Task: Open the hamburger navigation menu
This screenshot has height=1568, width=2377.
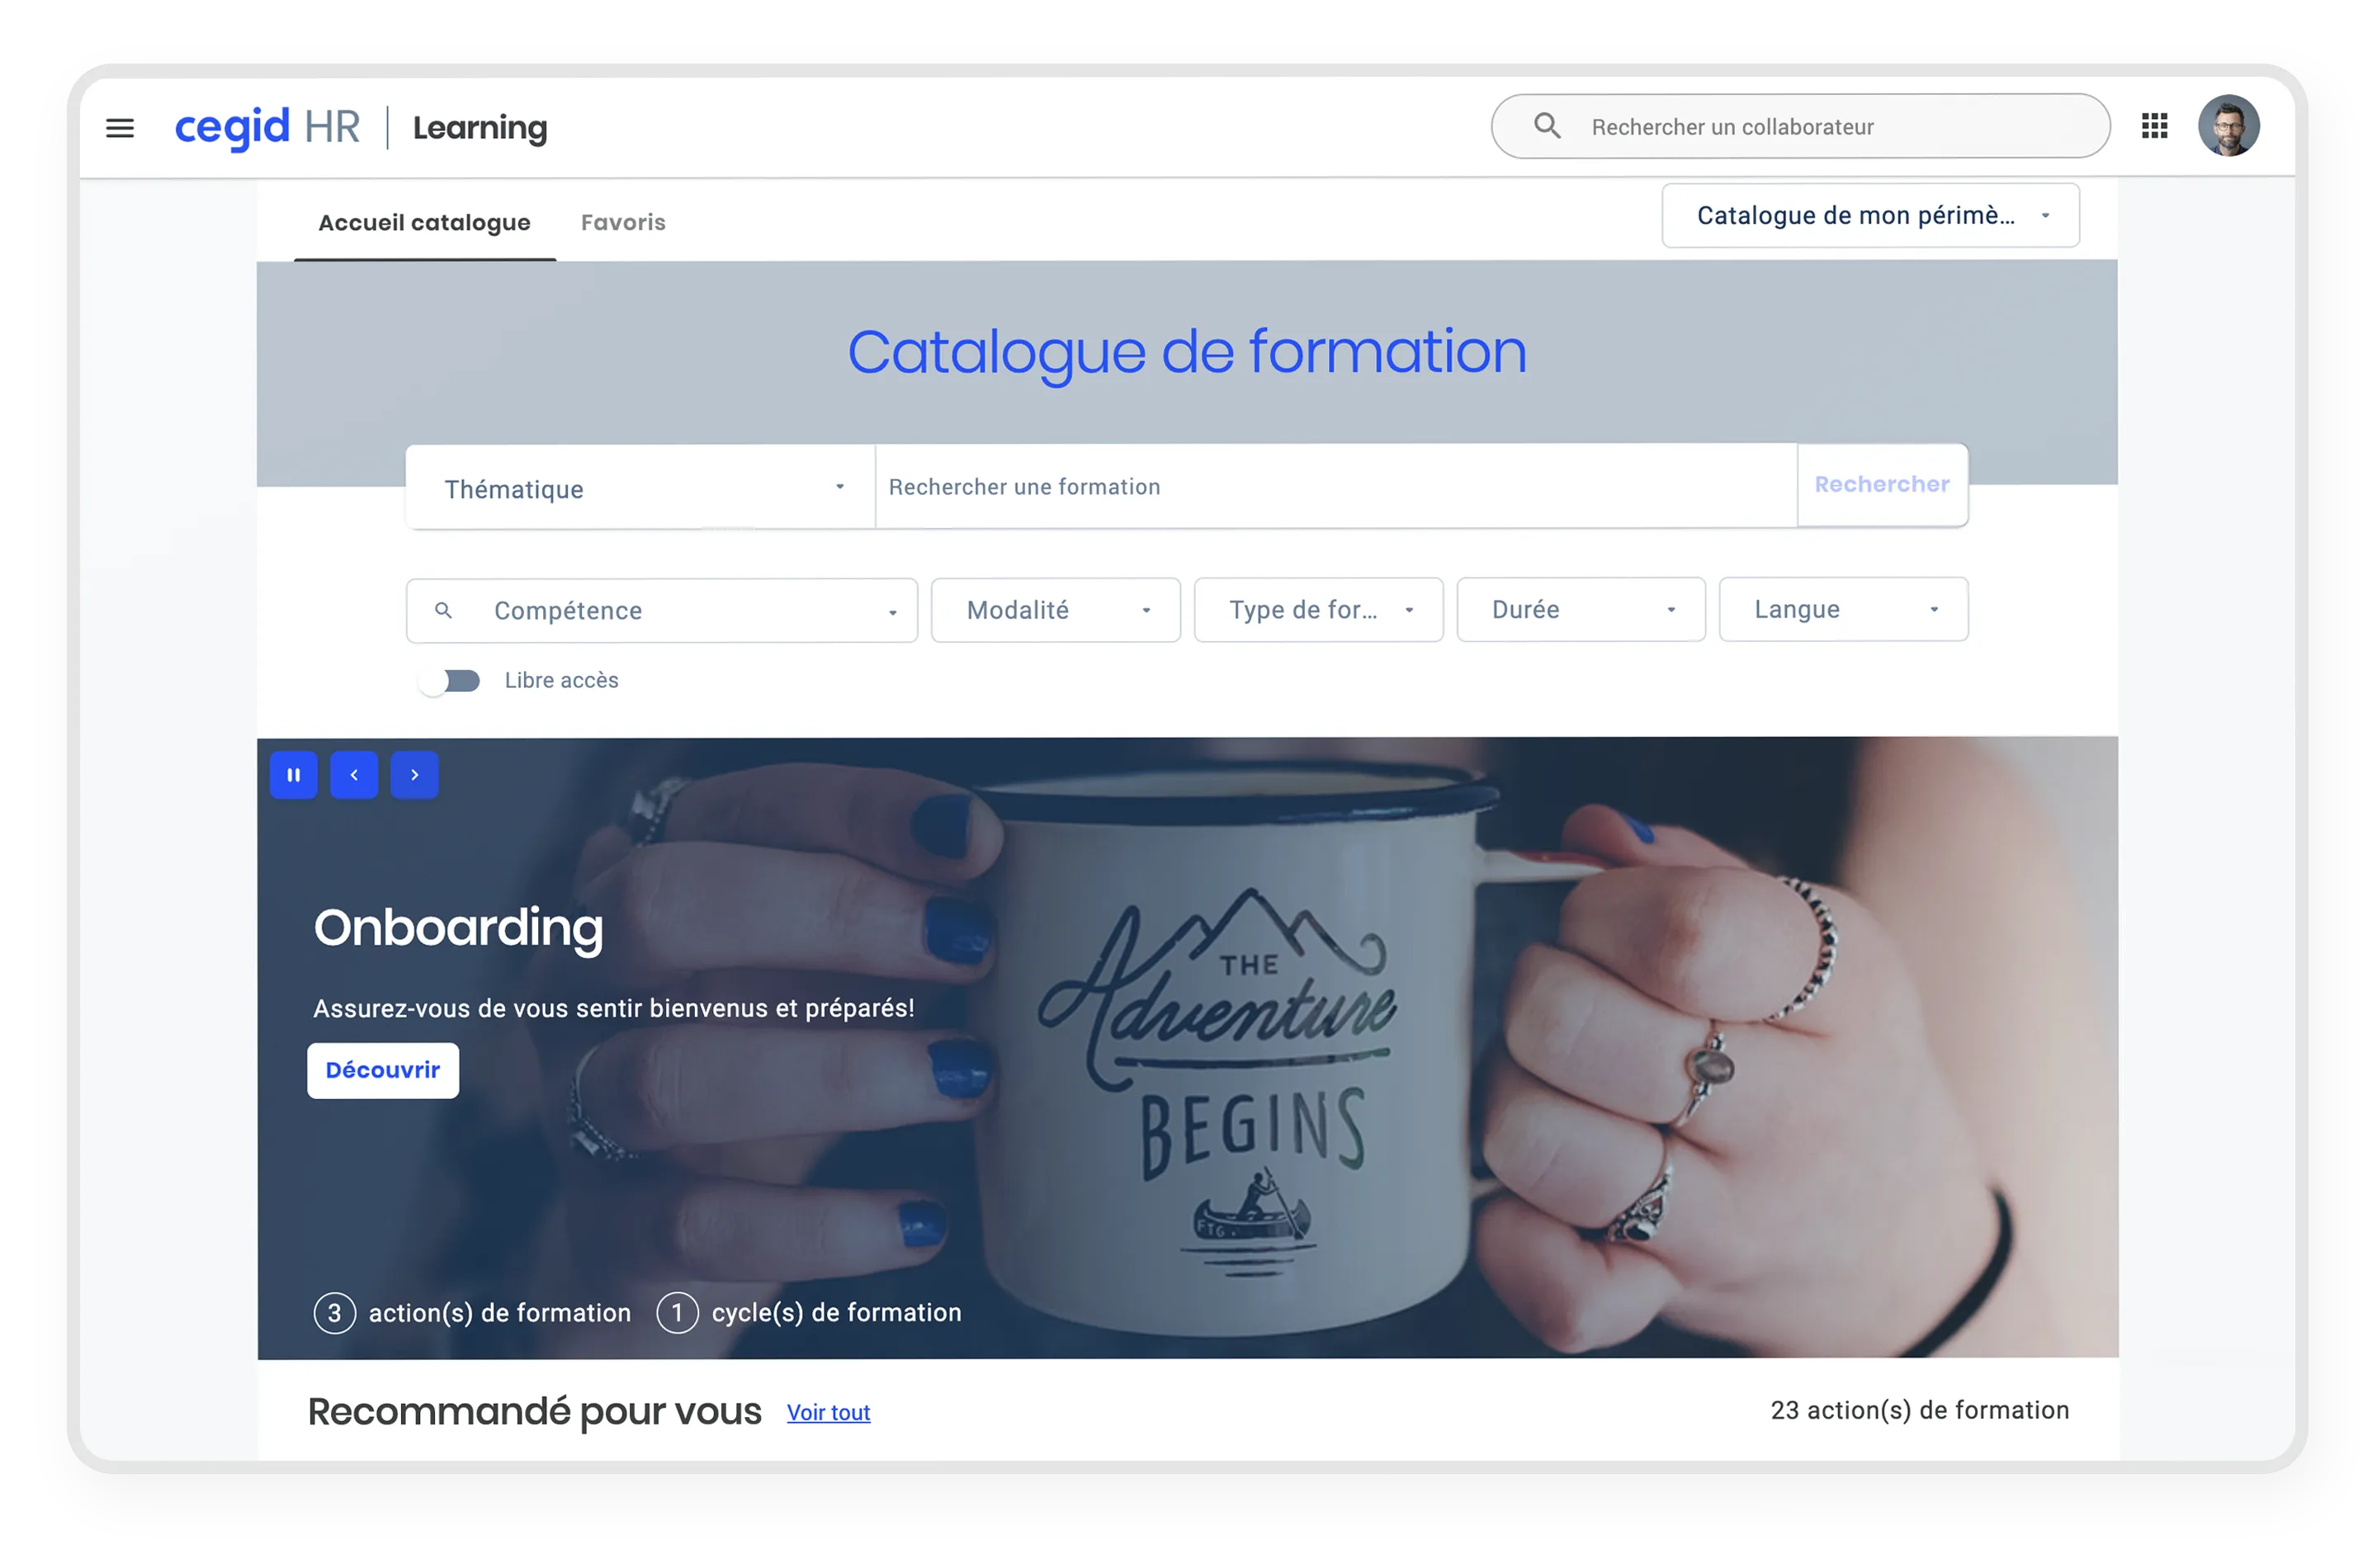Action: [x=120, y=128]
